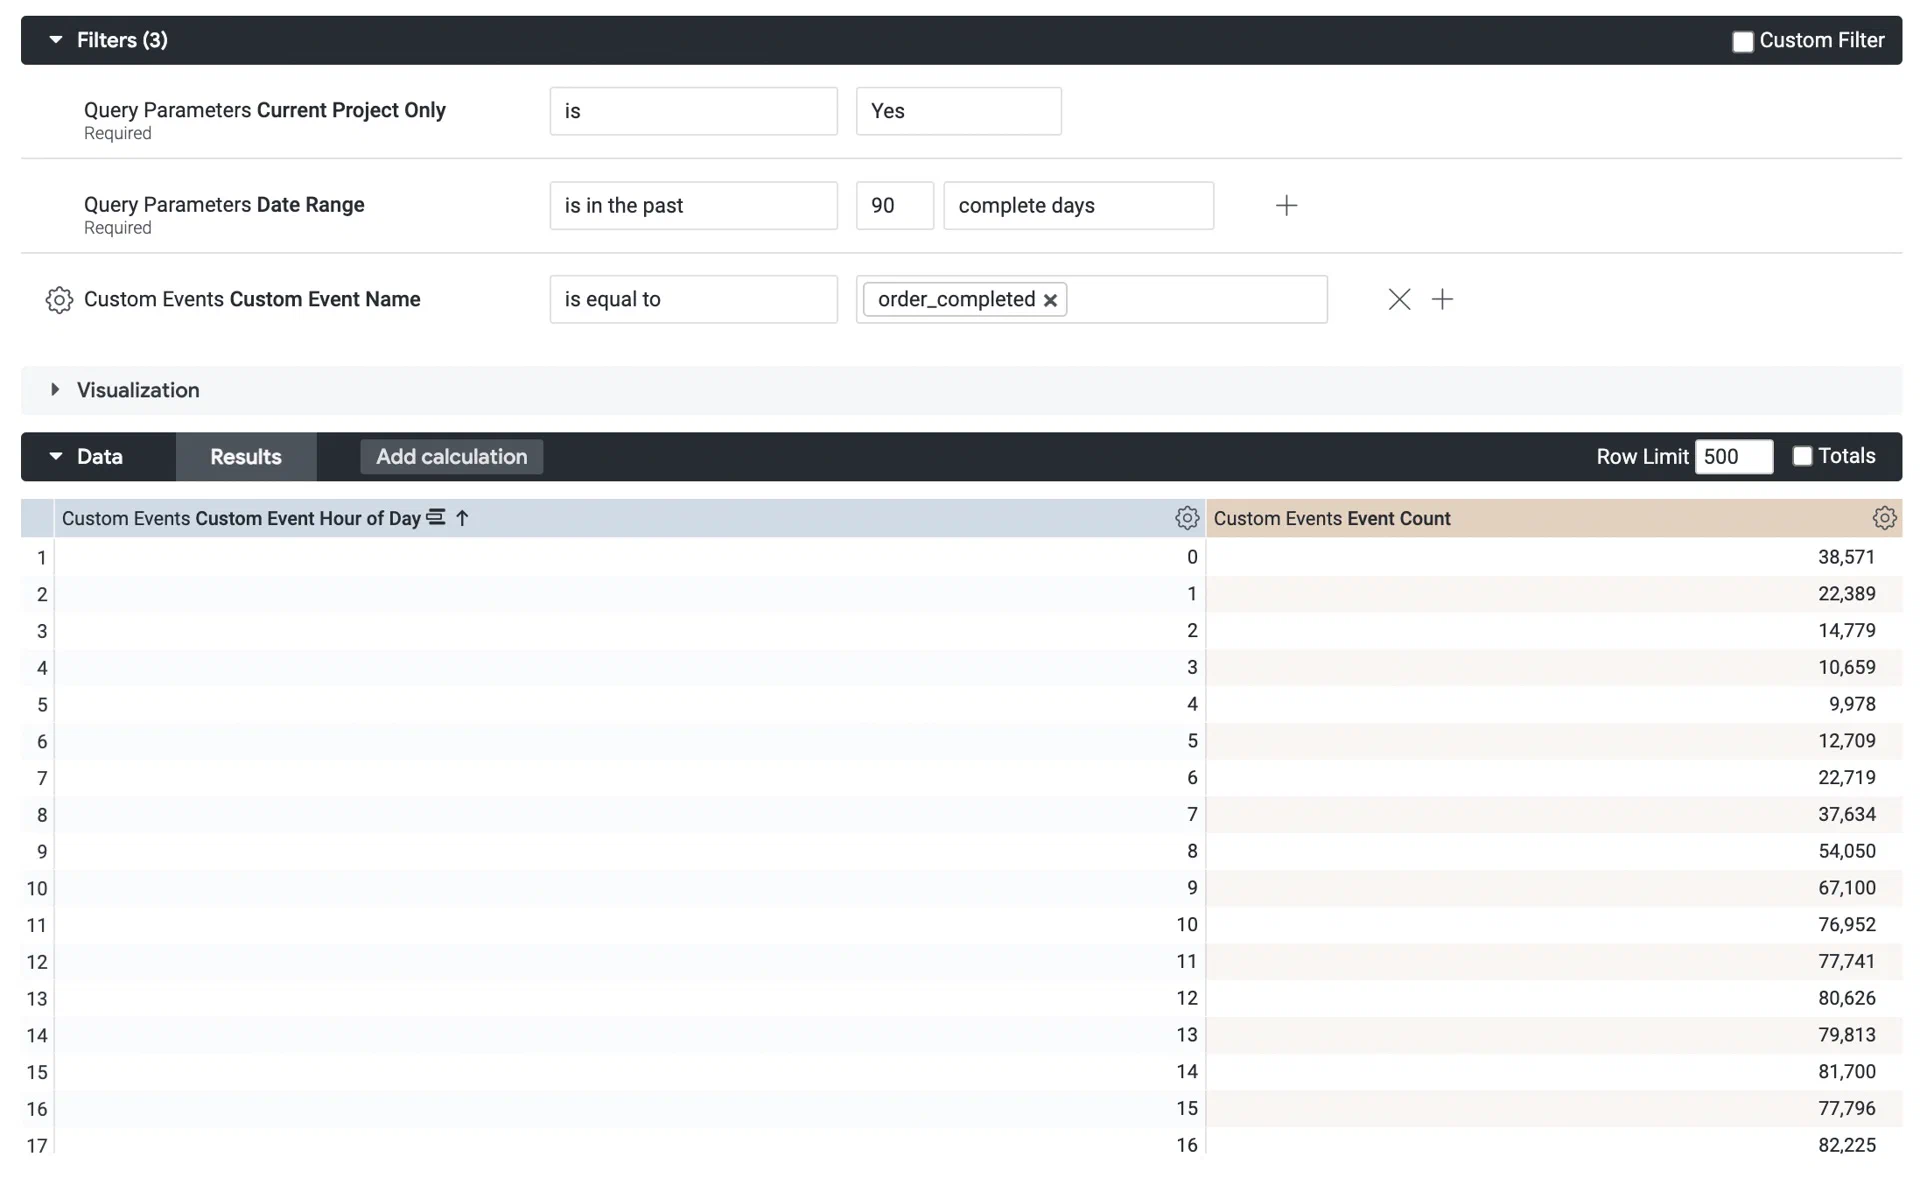
Task: Open column gear for Custom Event Hour of Day
Action: point(1186,518)
